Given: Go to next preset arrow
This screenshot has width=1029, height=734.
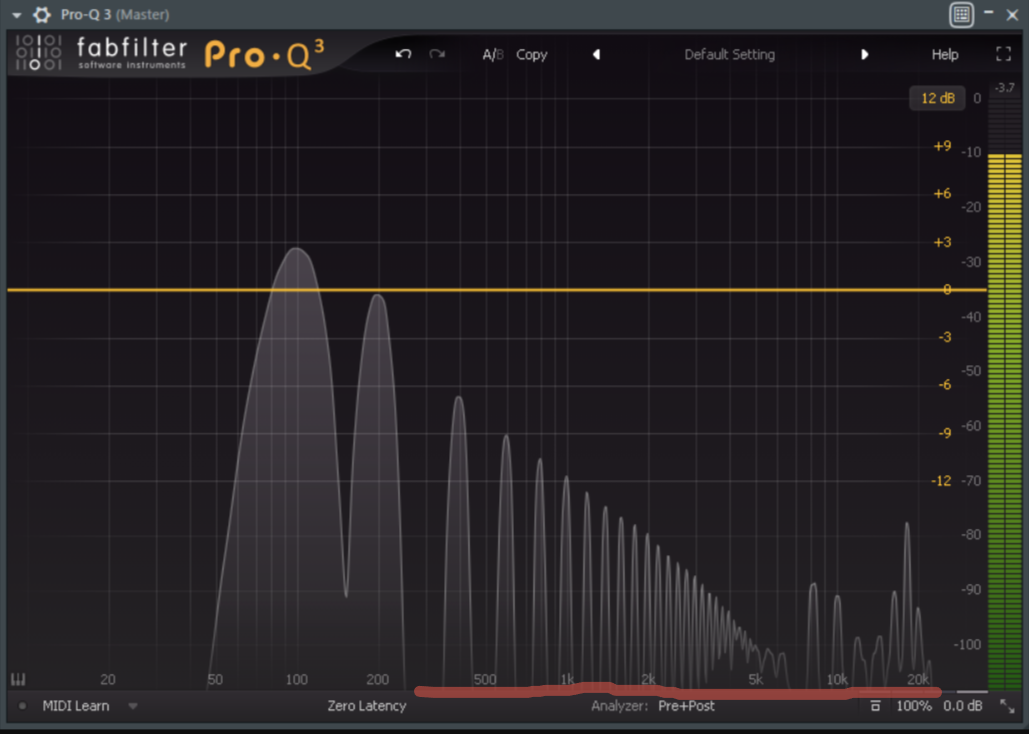Looking at the screenshot, I should coord(864,54).
